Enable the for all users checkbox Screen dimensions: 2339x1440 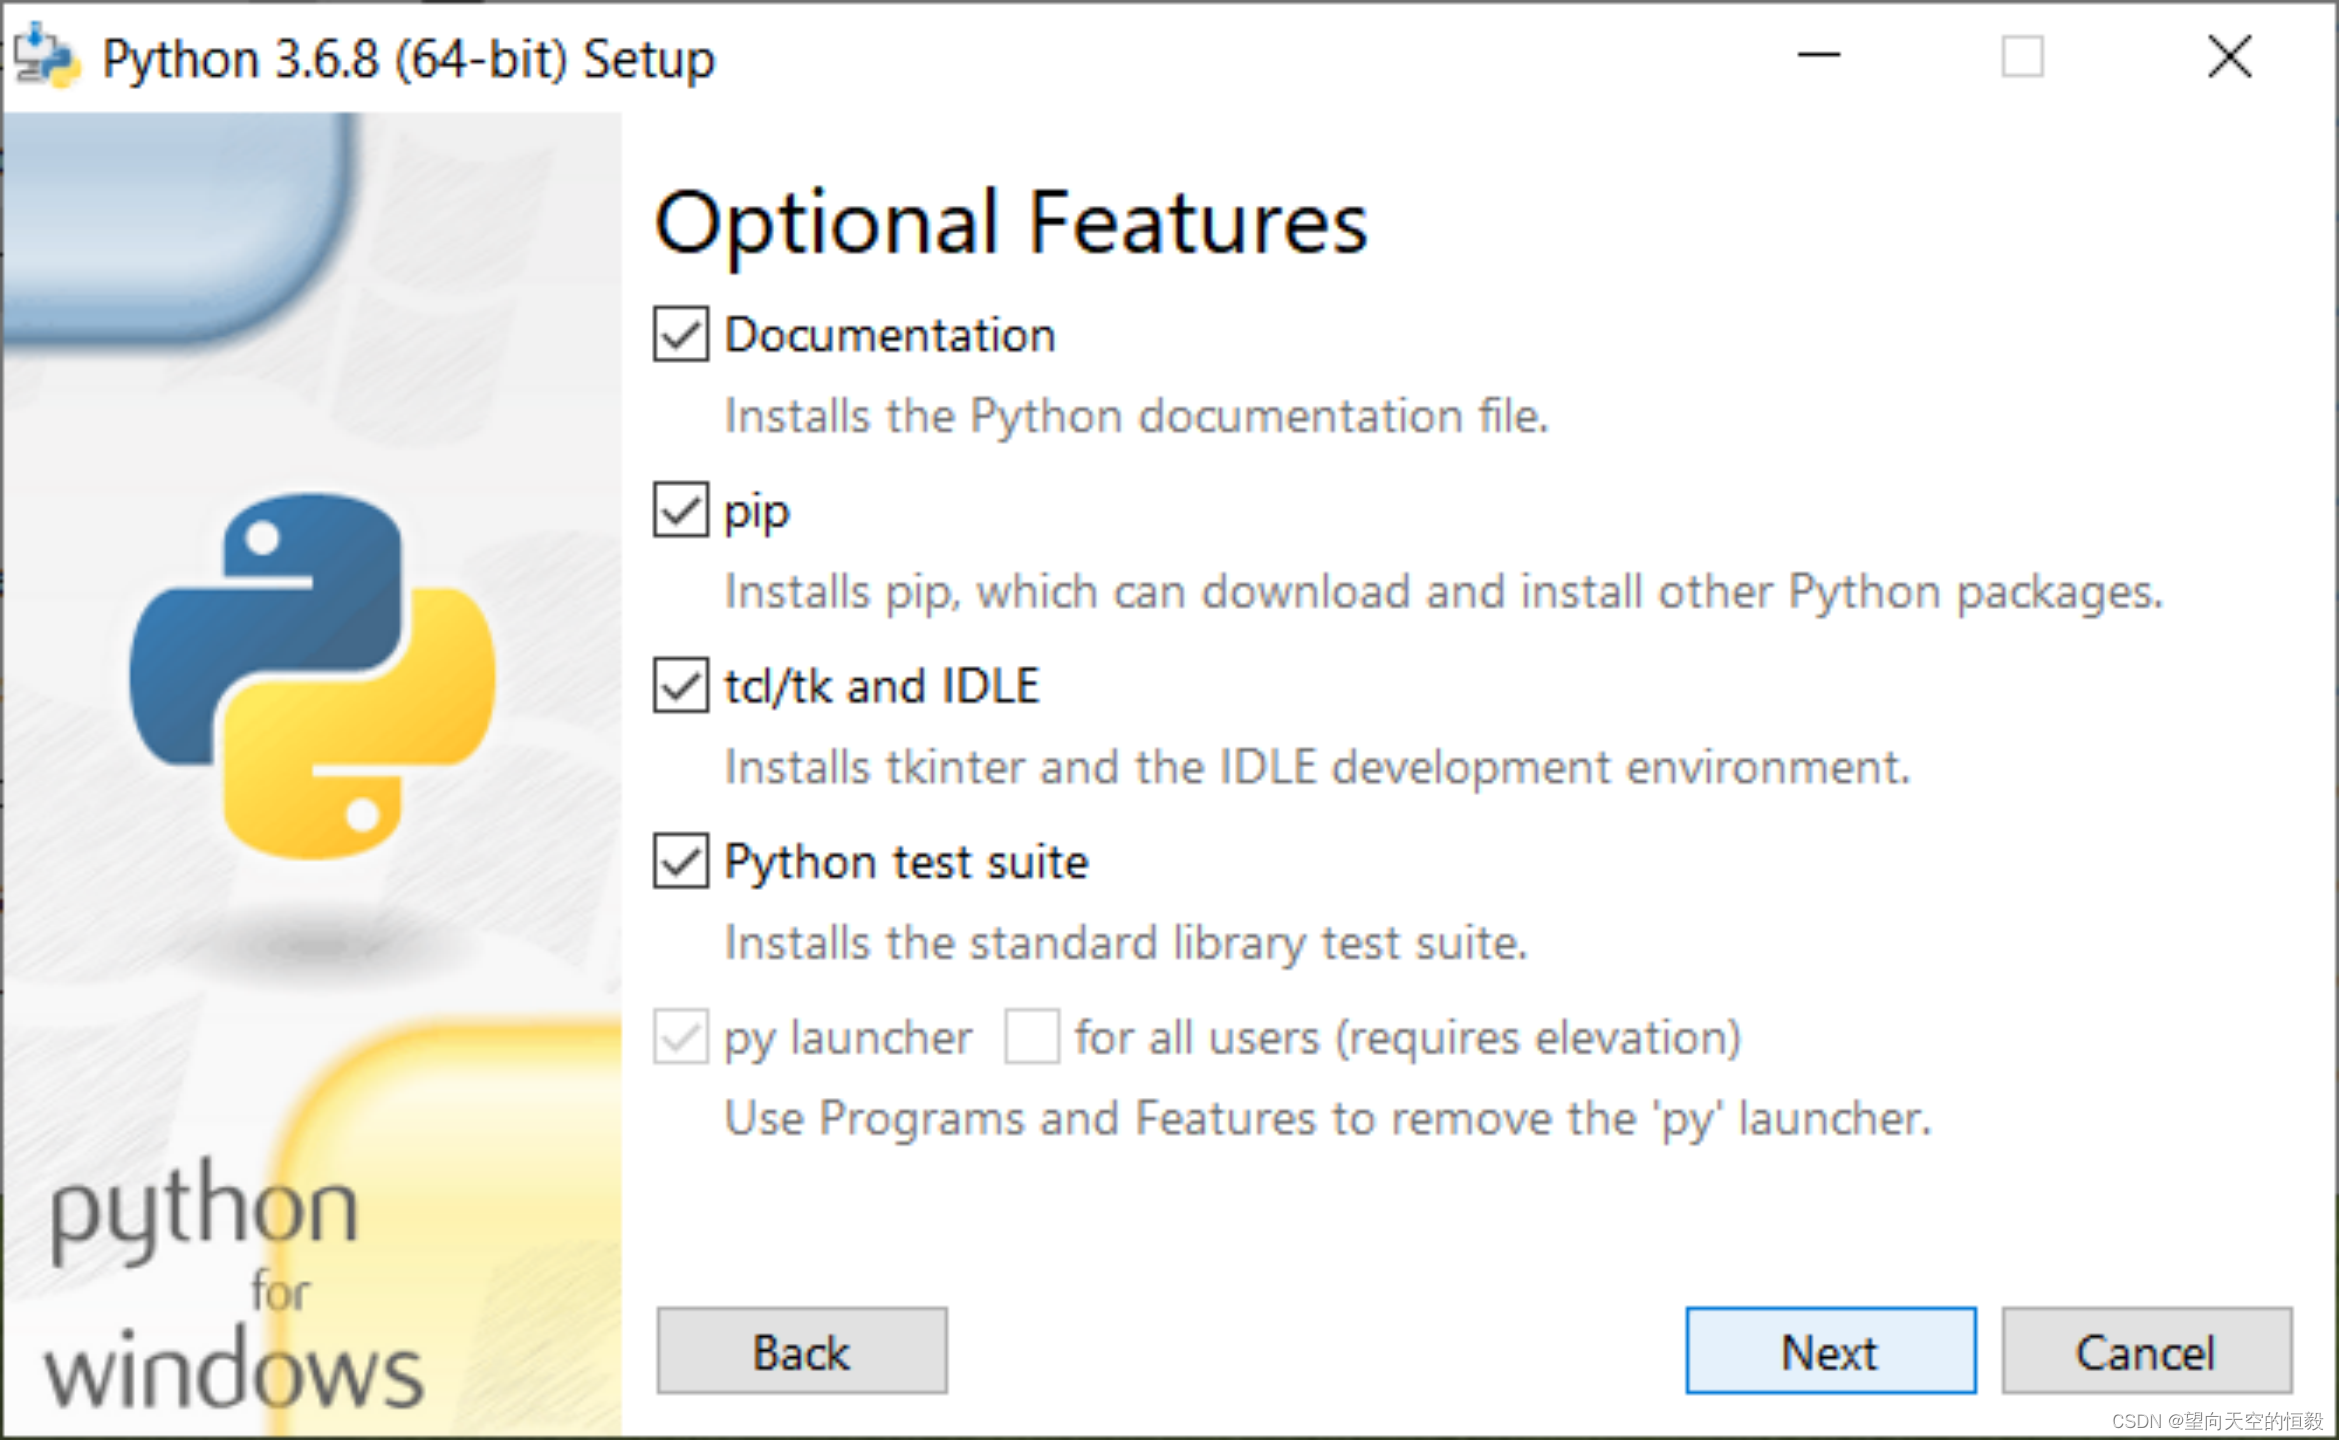[x=1032, y=1036]
